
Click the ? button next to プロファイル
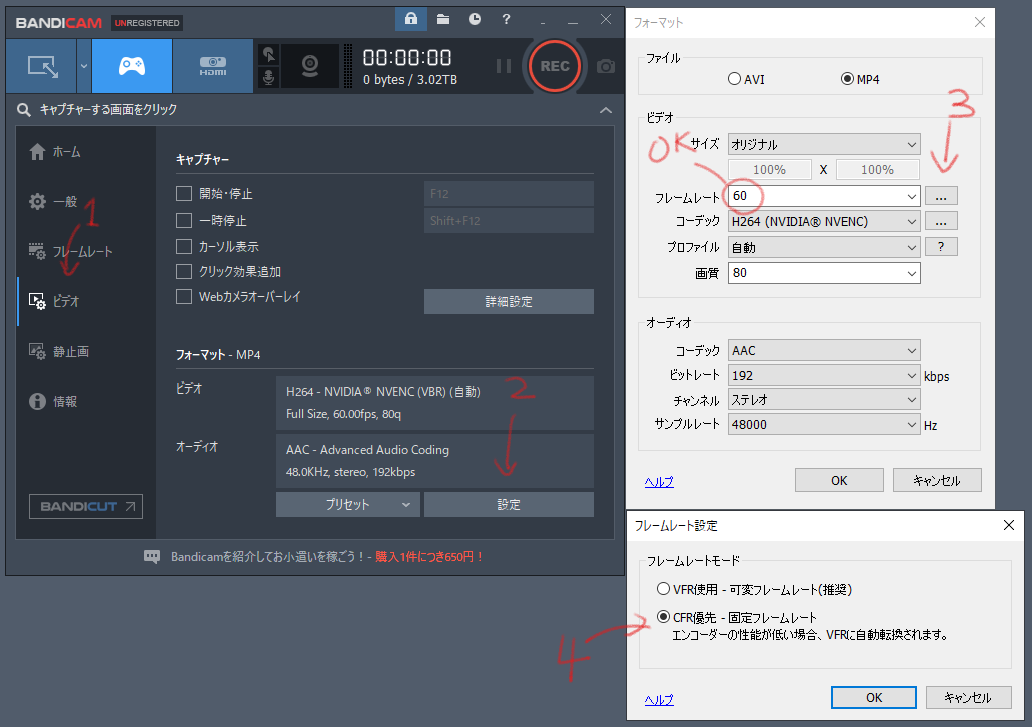pos(941,247)
